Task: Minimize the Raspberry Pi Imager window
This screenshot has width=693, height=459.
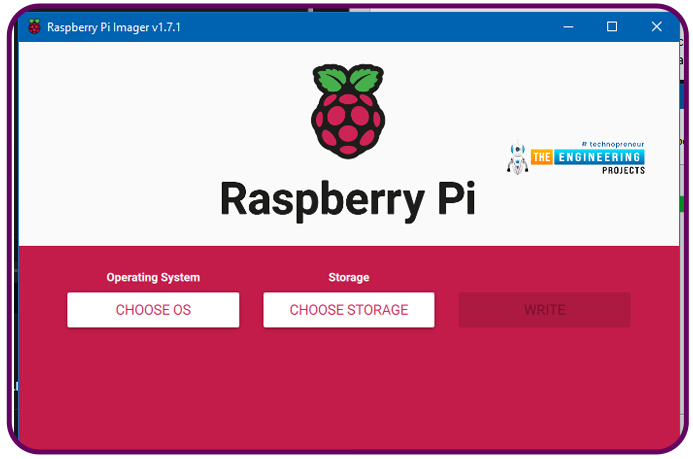Action: point(568,27)
